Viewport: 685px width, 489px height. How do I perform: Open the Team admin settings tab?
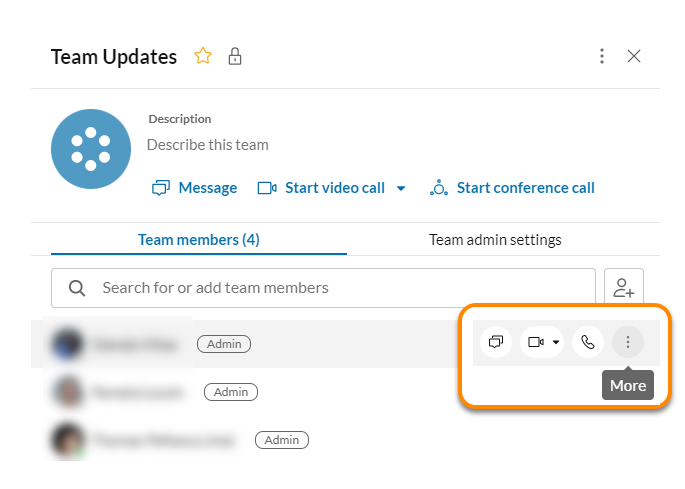click(495, 240)
